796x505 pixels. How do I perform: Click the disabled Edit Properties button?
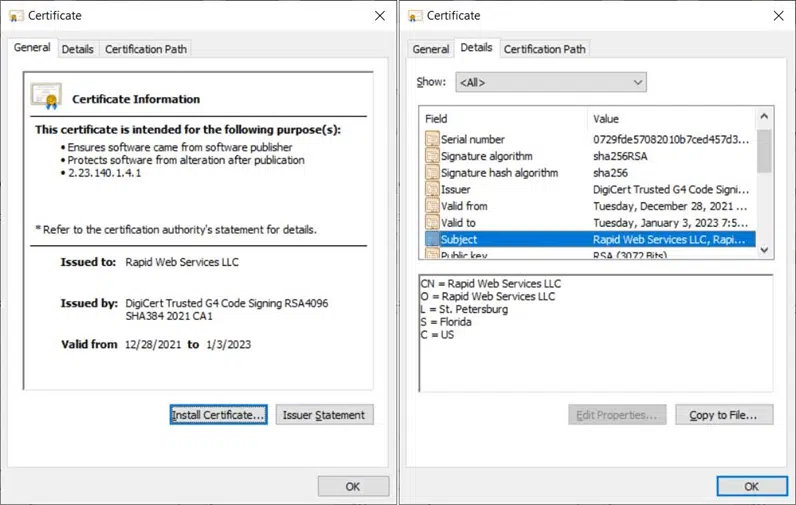[x=617, y=415]
